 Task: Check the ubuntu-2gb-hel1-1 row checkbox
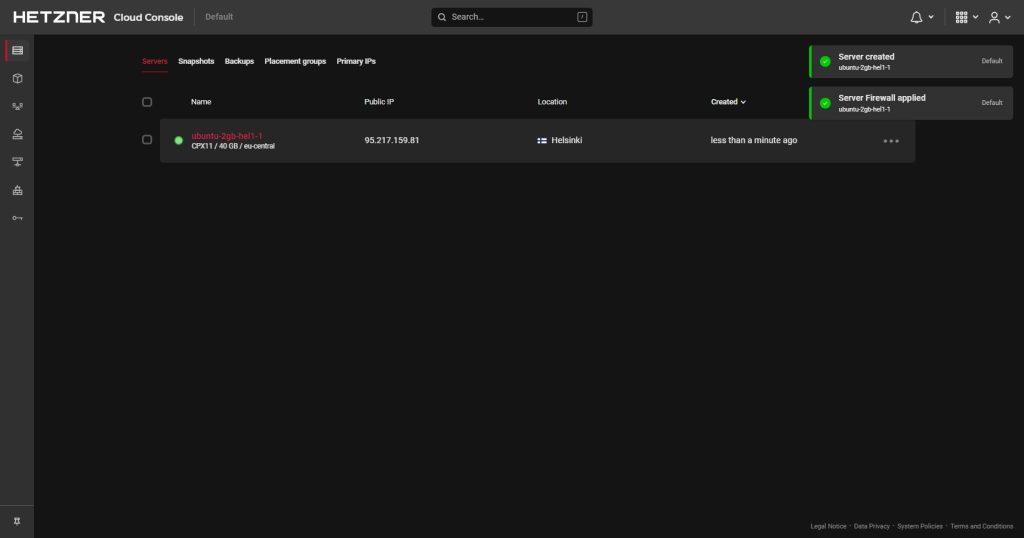(x=147, y=140)
